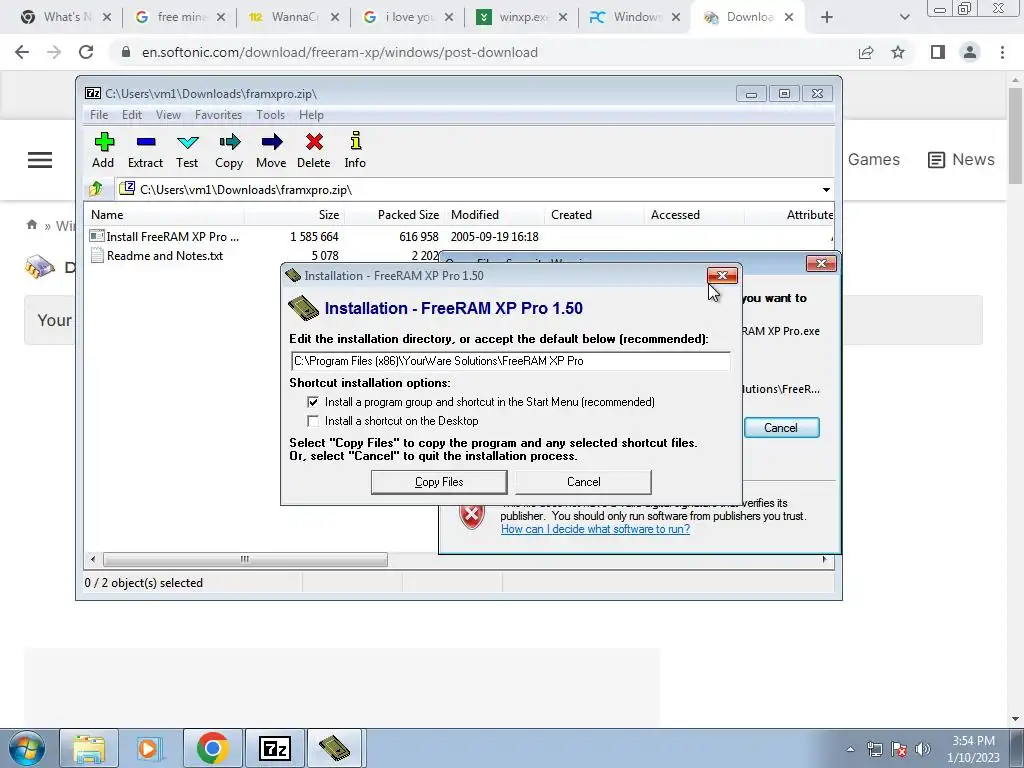The width and height of the screenshot is (1024, 768).
Task: Open 'How can I decide what software to run?' link
Action: 595,529
